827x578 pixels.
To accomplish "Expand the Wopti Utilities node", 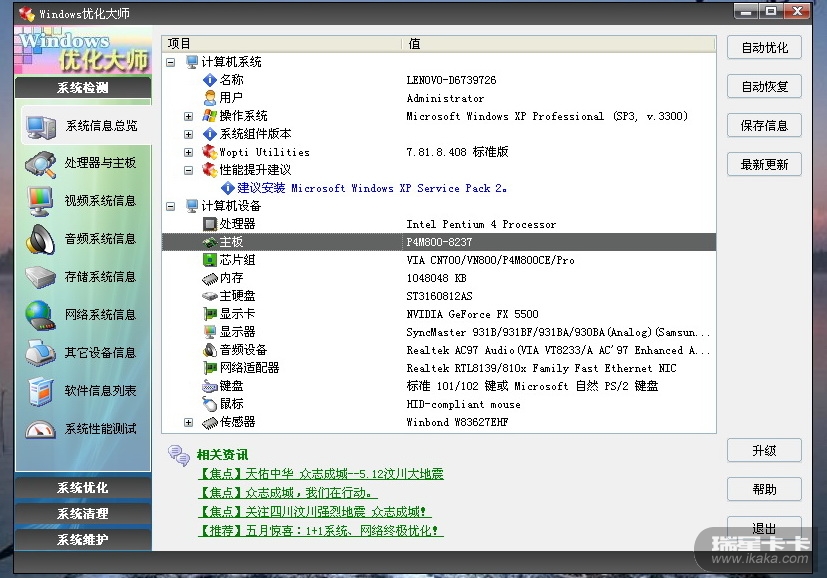I will (x=188, y=152).
